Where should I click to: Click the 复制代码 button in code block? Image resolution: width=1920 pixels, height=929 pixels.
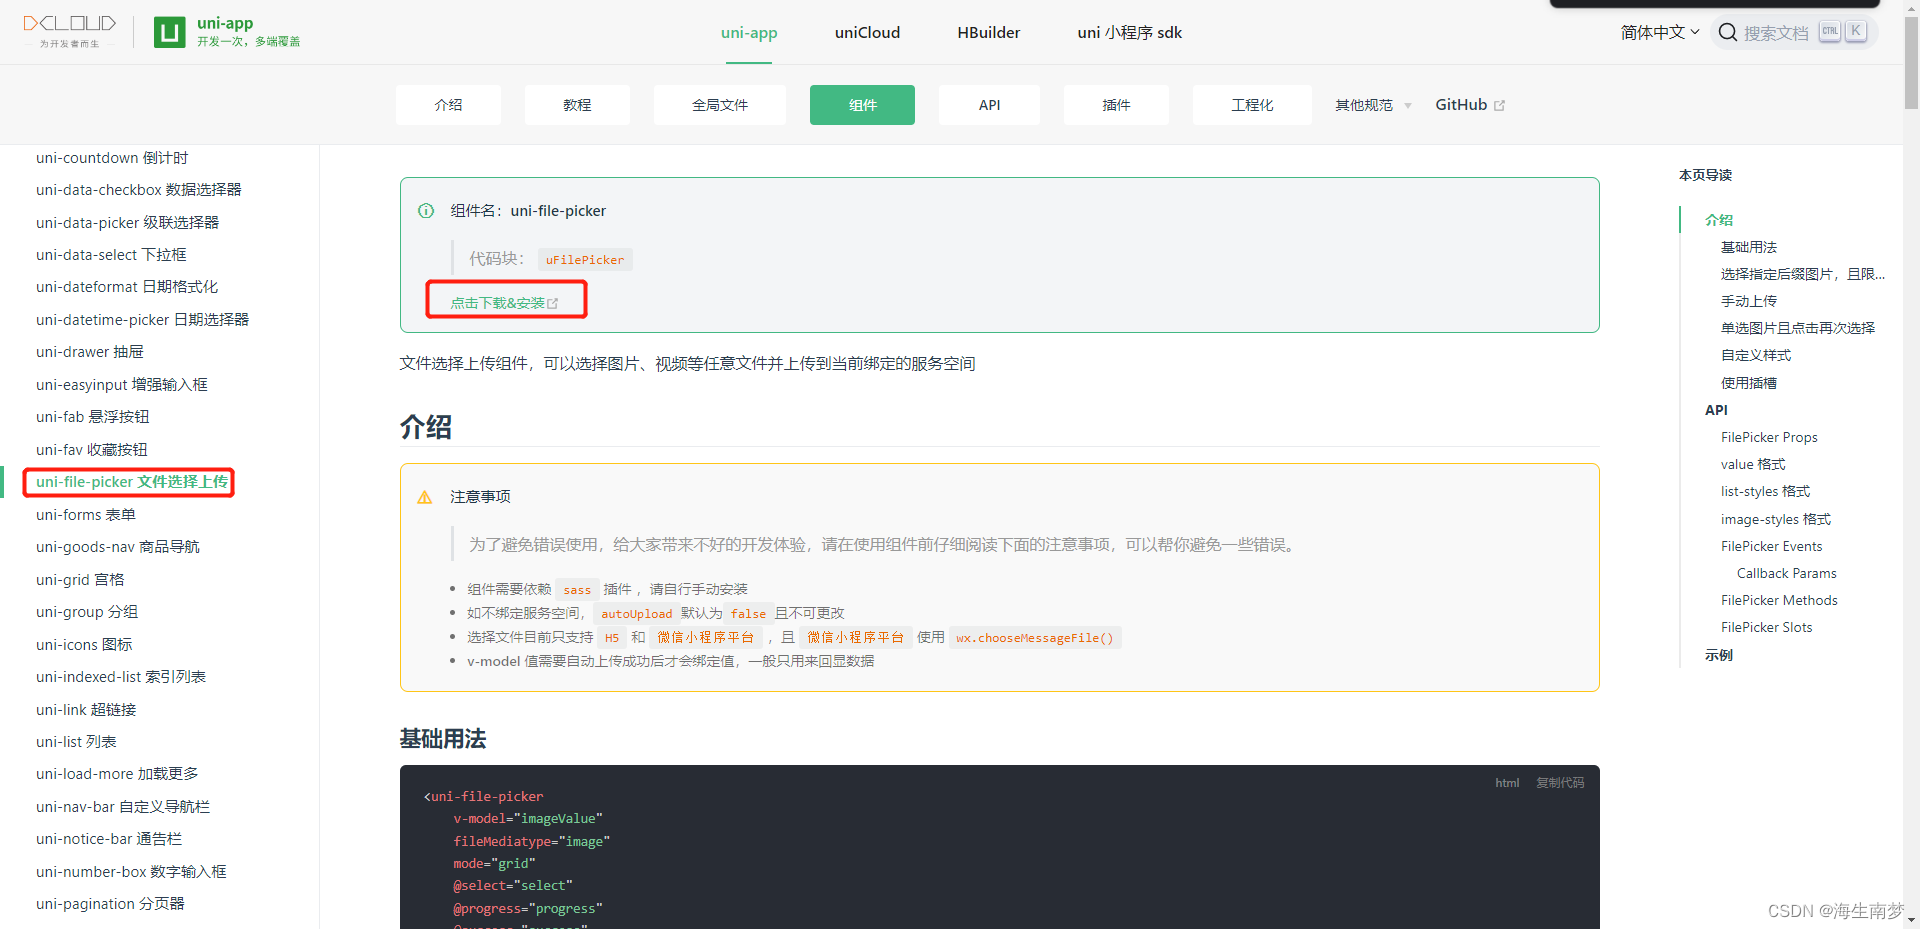tap(1560, 783)
